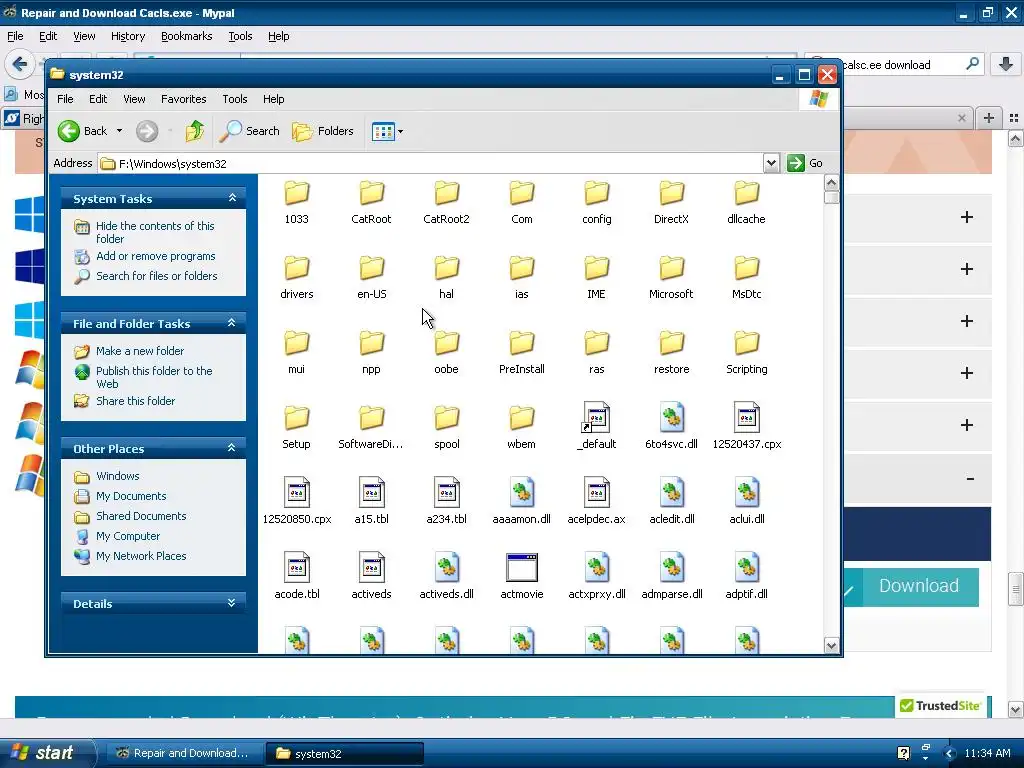Open My Network Places link

[141, 556]
